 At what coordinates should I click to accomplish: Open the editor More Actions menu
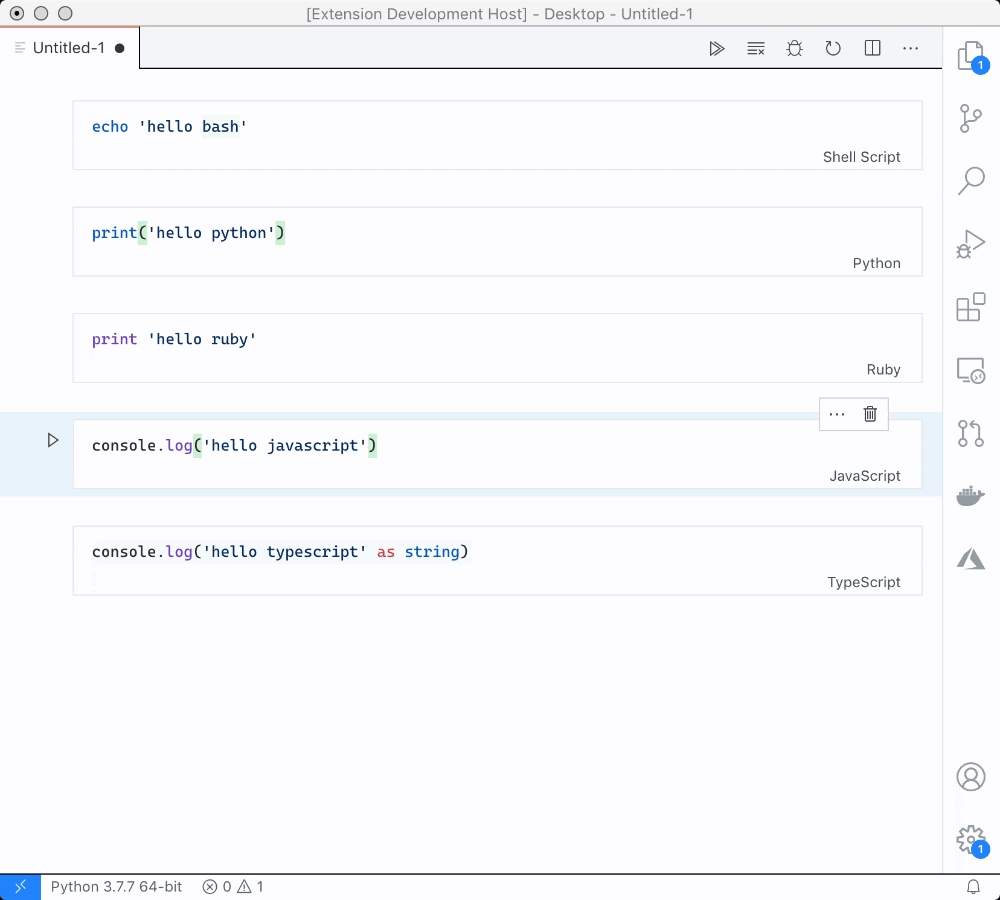click(x=910, y=47)
